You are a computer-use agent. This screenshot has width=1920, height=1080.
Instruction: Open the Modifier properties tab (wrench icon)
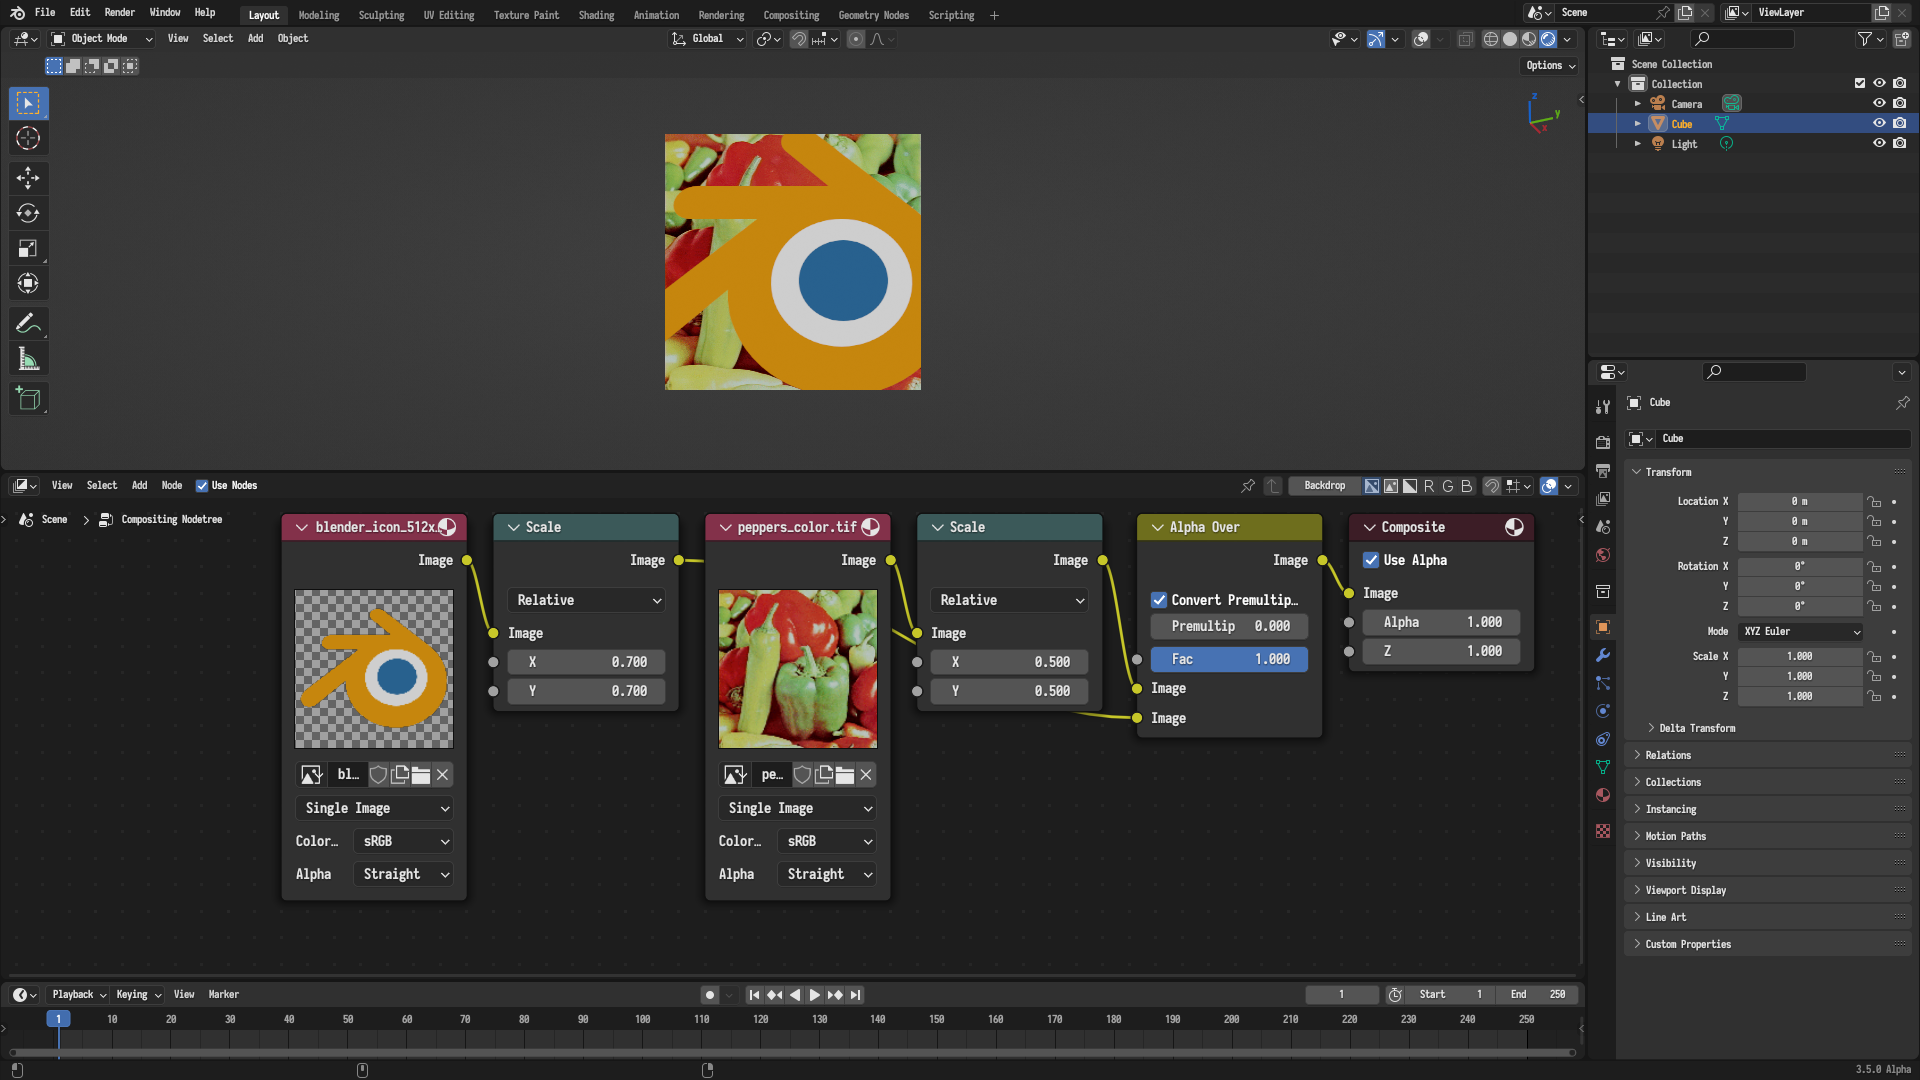(1603, 654)
